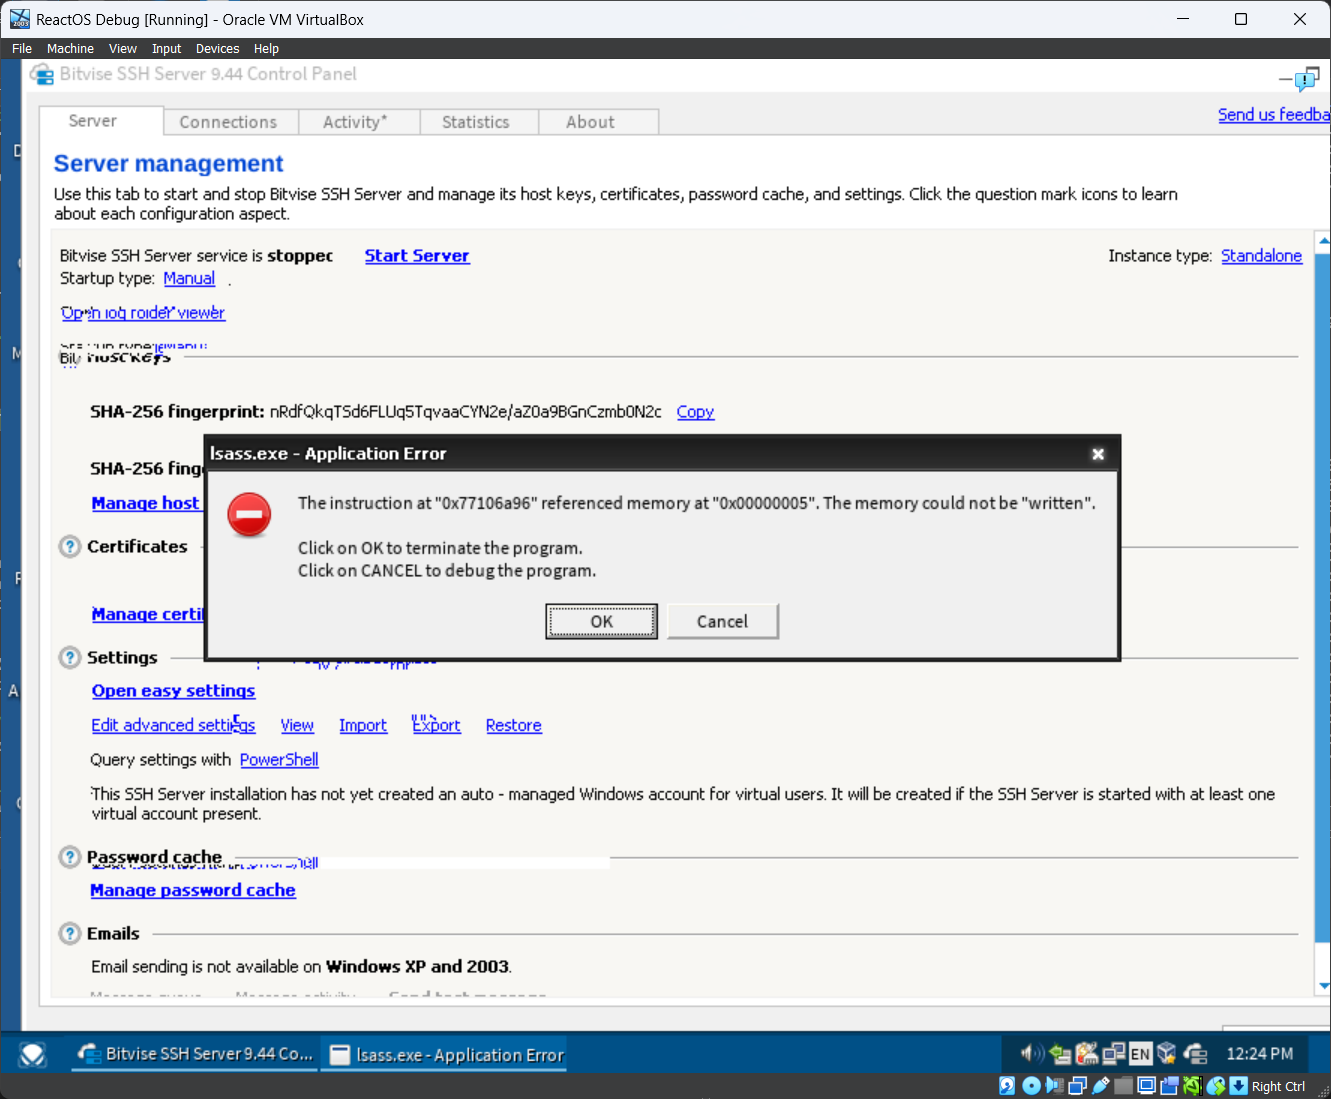1331x1099 pixels.
Task: Click Manage password cache link
Action: click(193, 890)
